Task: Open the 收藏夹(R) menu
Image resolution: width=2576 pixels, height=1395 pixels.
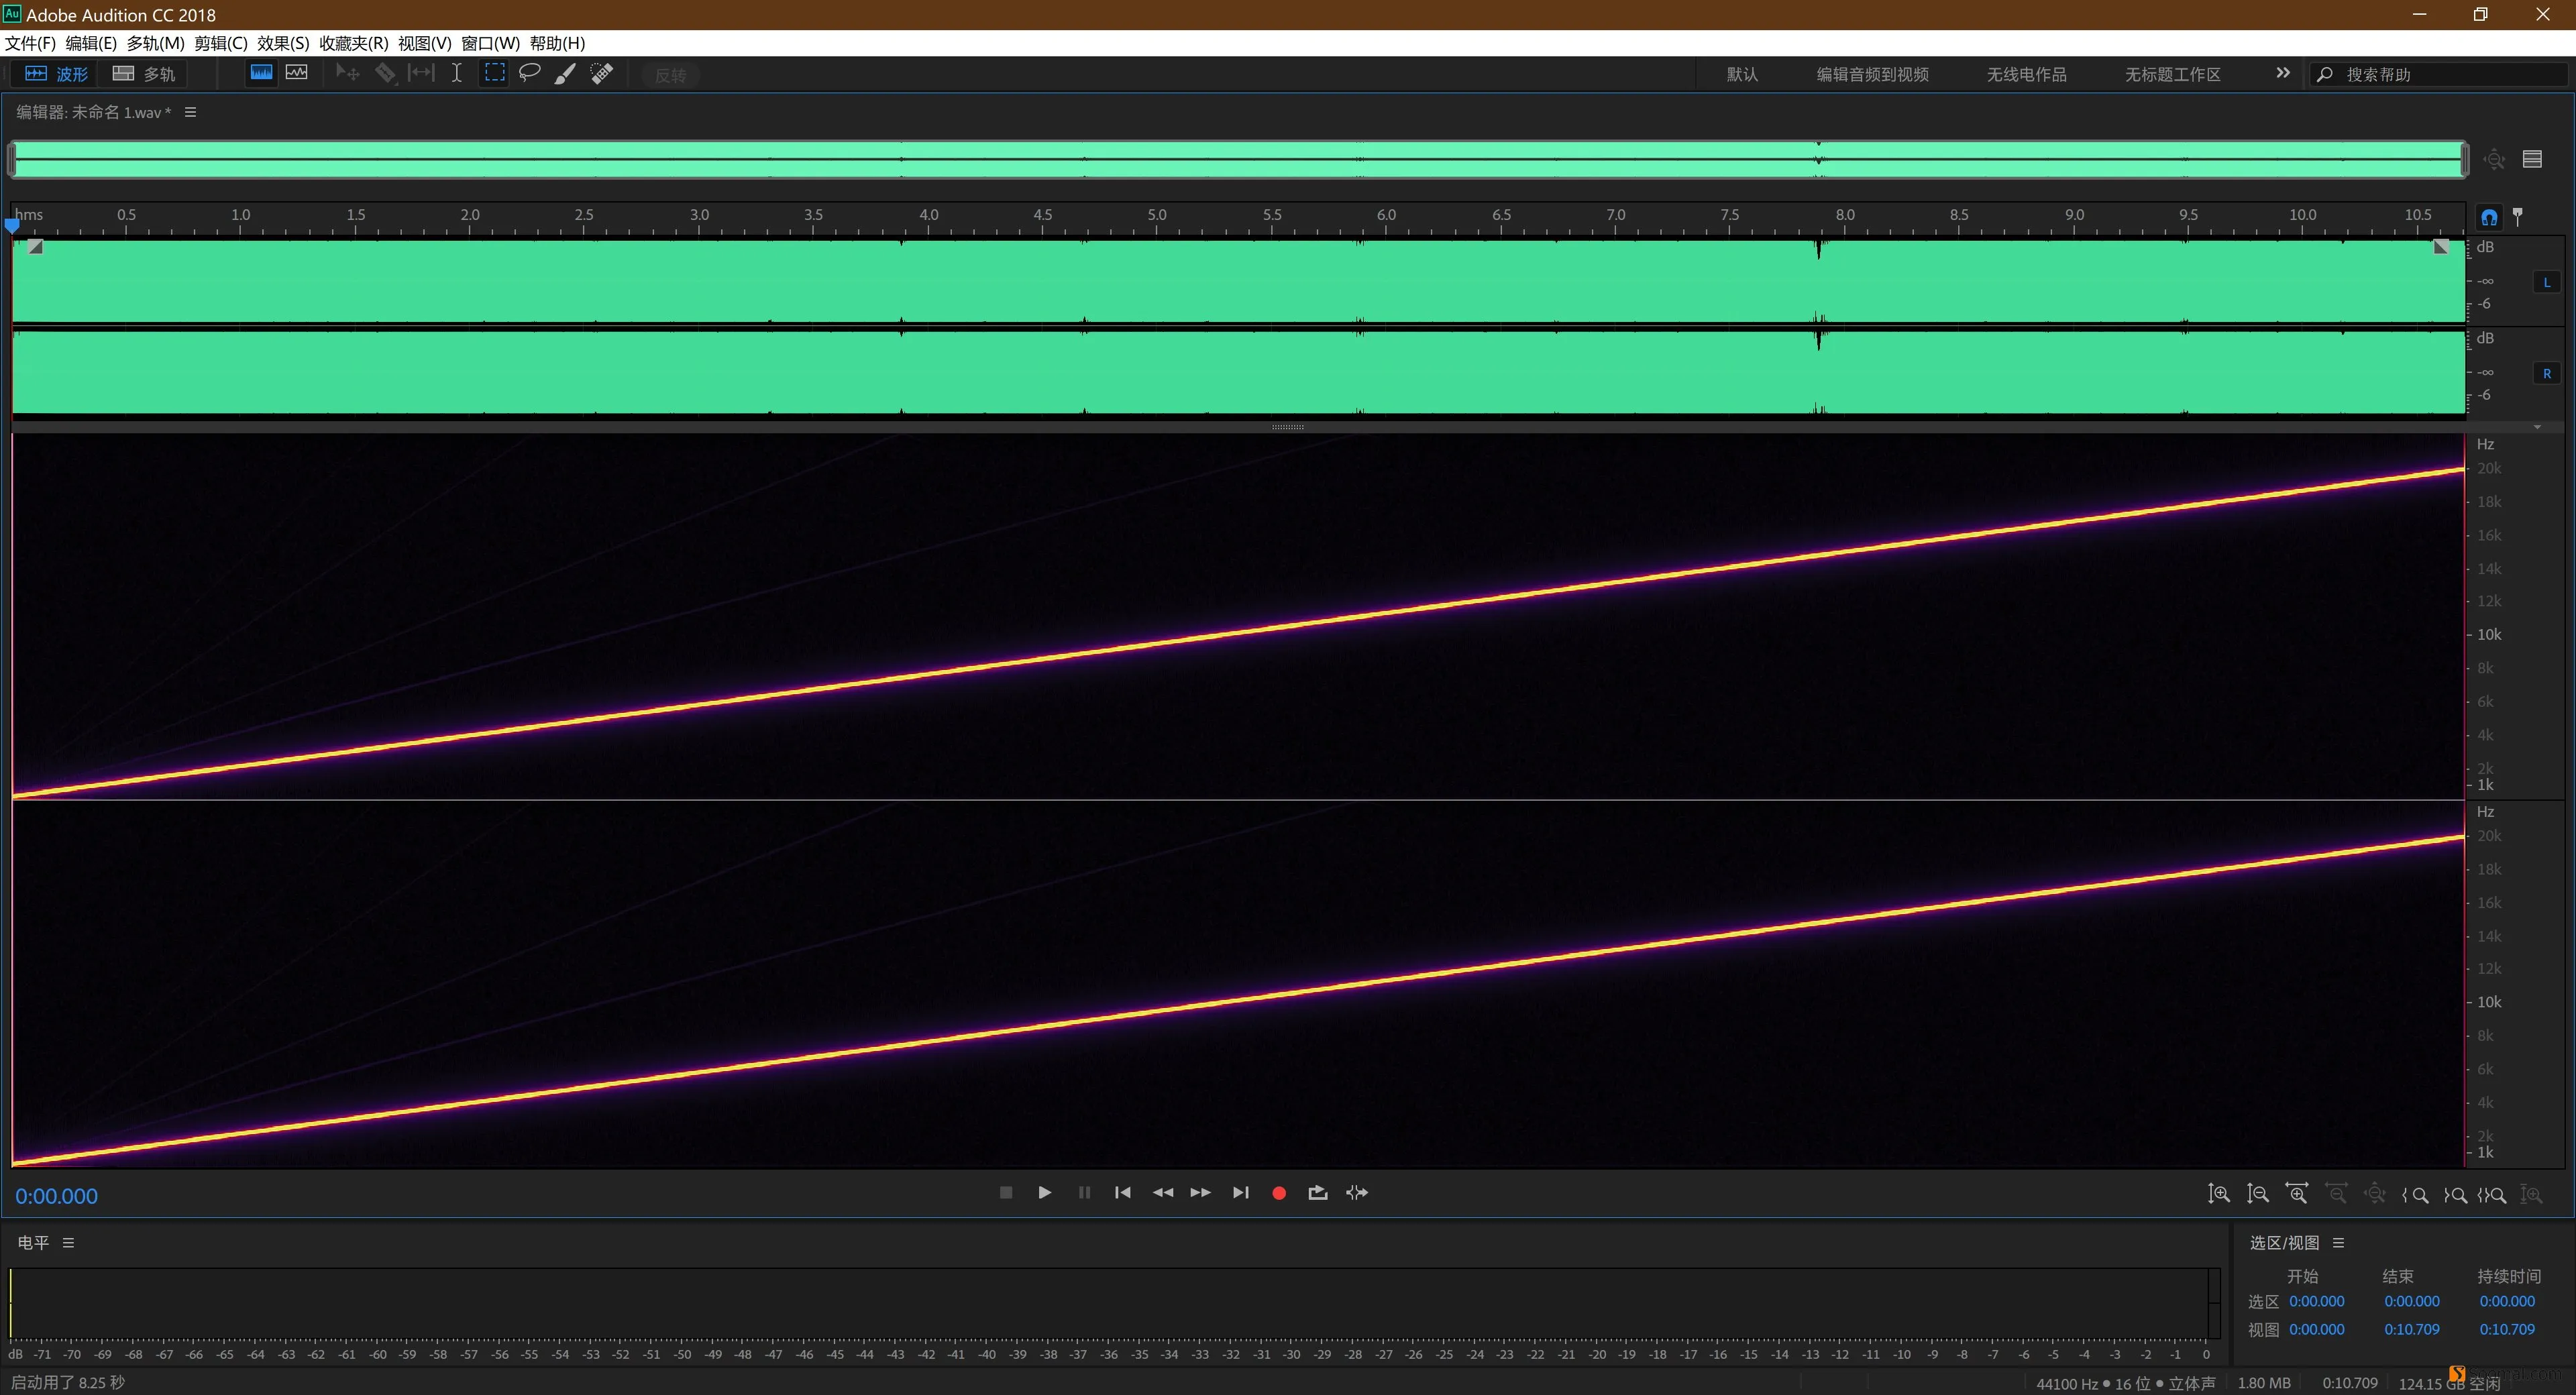Action: pyautogui.click(x=353, y=43)
